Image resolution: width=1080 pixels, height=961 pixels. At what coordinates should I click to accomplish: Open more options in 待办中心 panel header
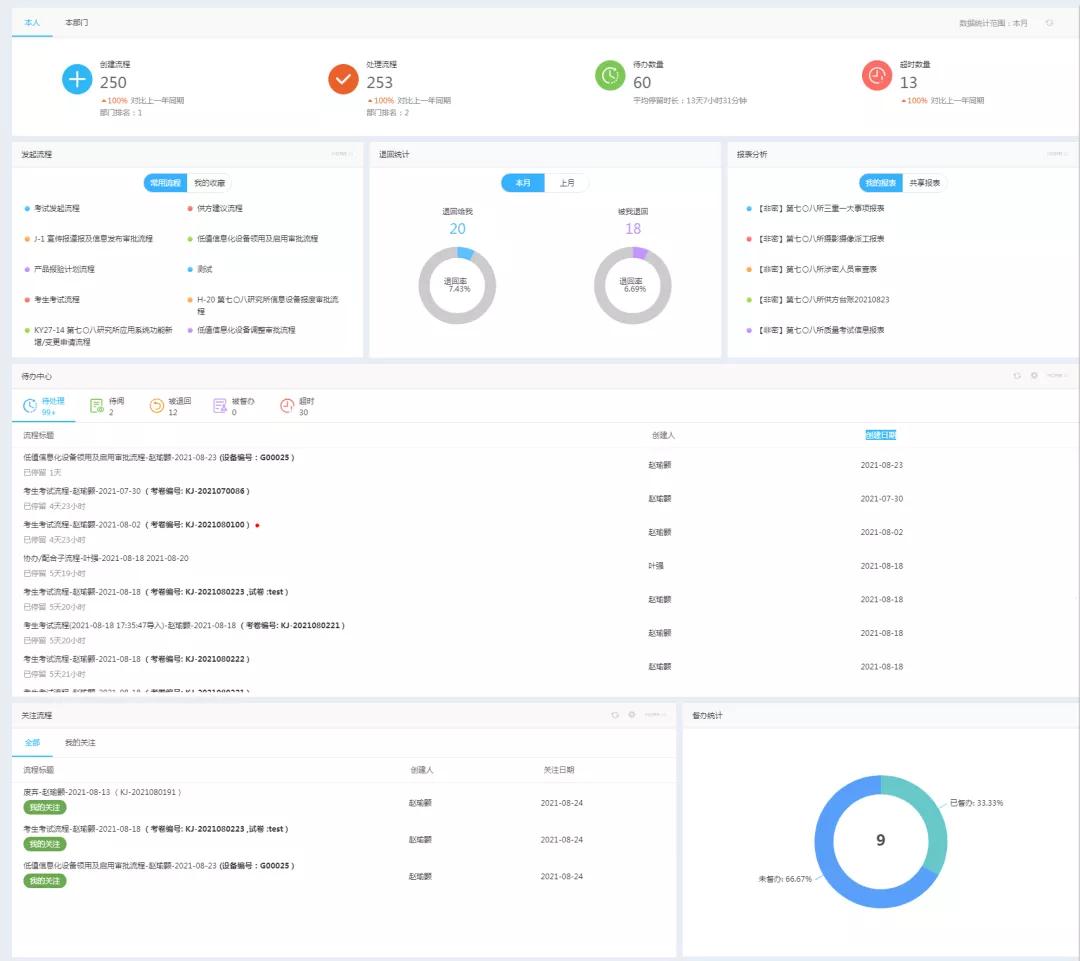pyautogui.click(x=1057, y=375)
